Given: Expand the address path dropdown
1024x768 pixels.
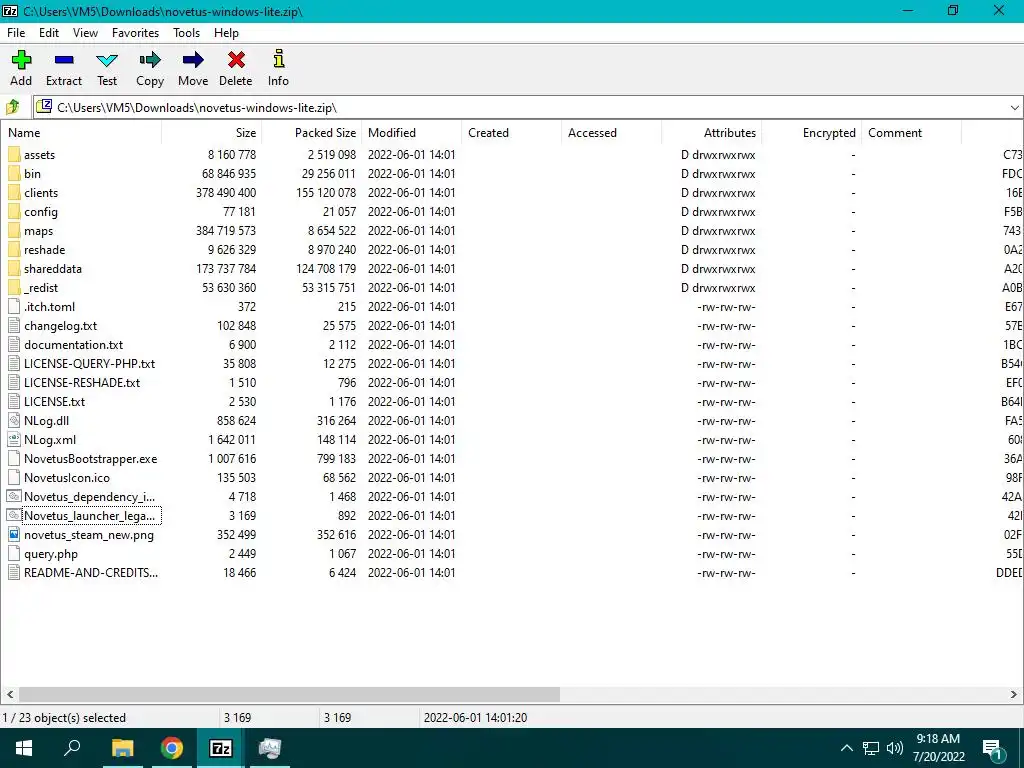Looking at the screenshot, I should (1014, 108).
